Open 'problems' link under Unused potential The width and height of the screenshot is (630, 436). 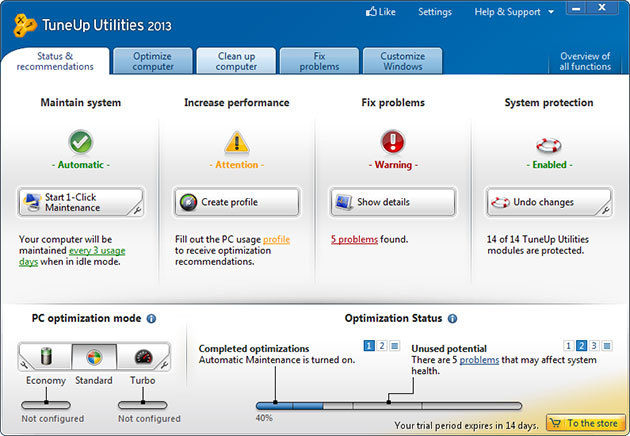click(x=479, y=360)
